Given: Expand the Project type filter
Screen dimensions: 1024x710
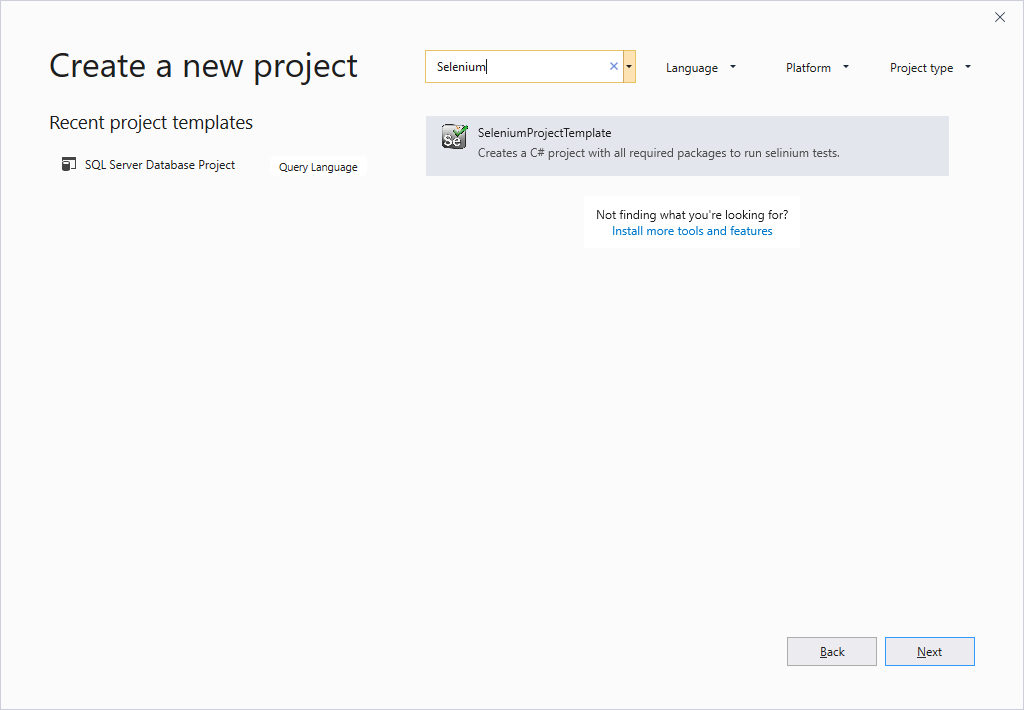Looking at the screenshot, I should coord(929,68).
